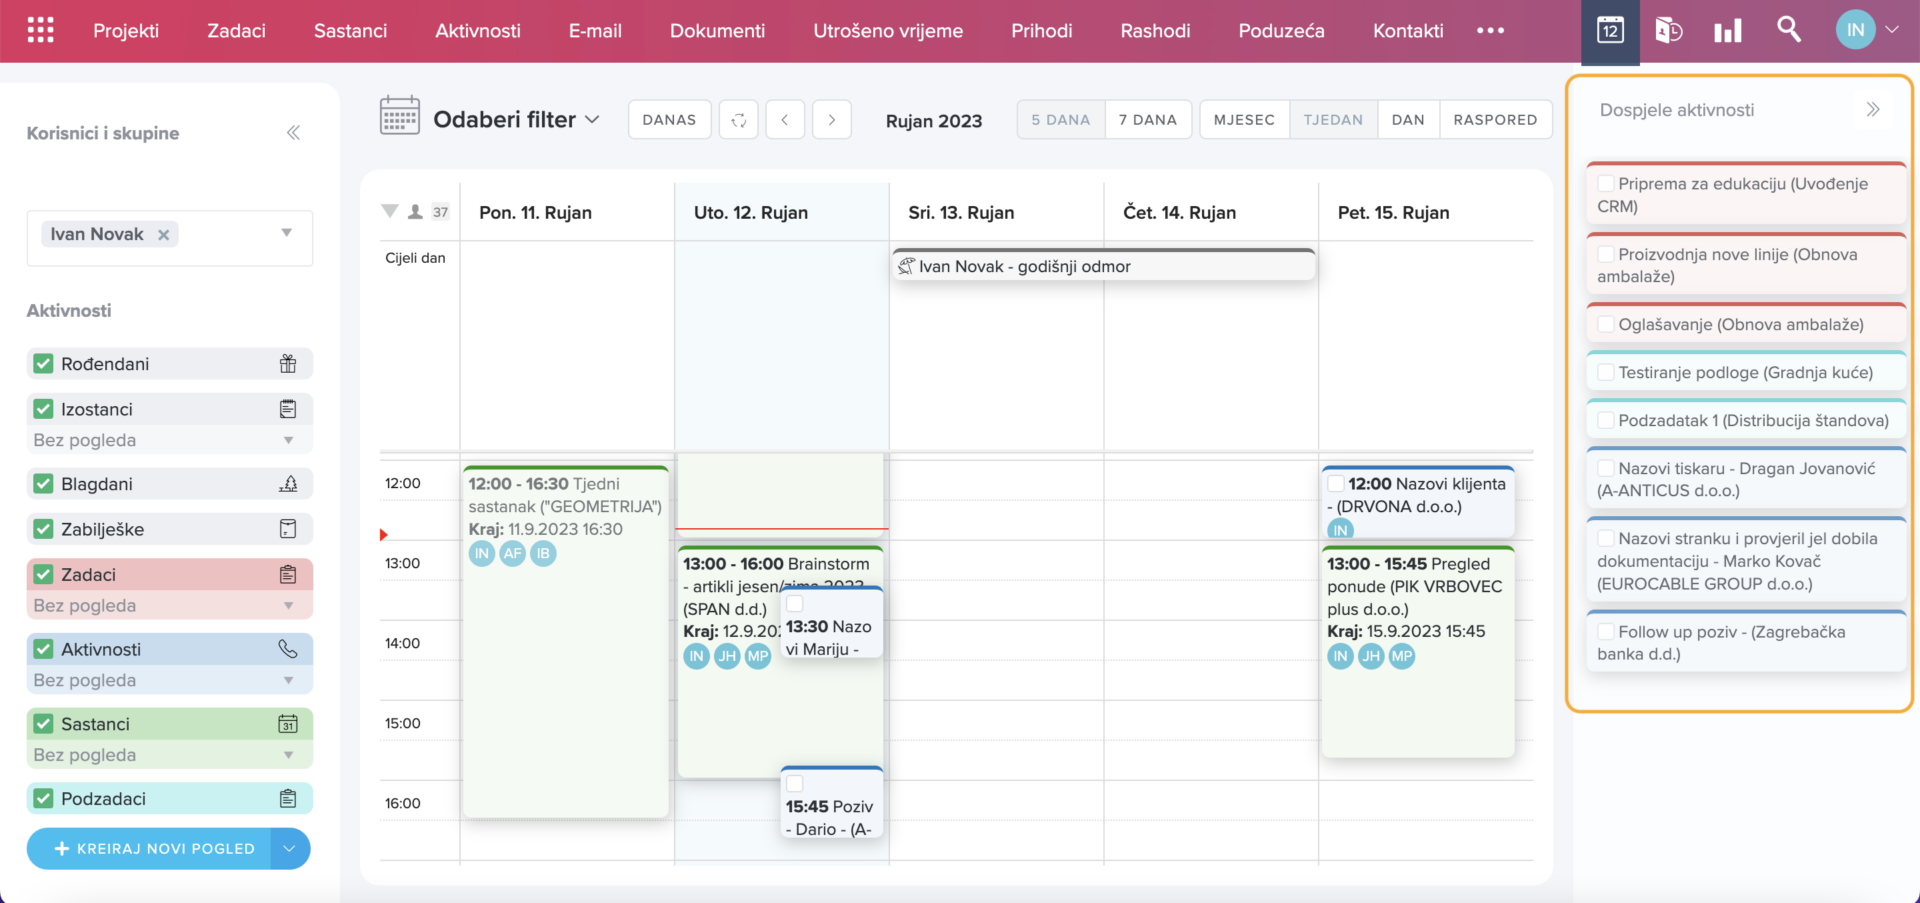The height and width of the screenshot is (903, 1920).
Task: Check the Oglašavanje overdue activity checkbox
Action: pyautogui.click(x=1606, y=324)
